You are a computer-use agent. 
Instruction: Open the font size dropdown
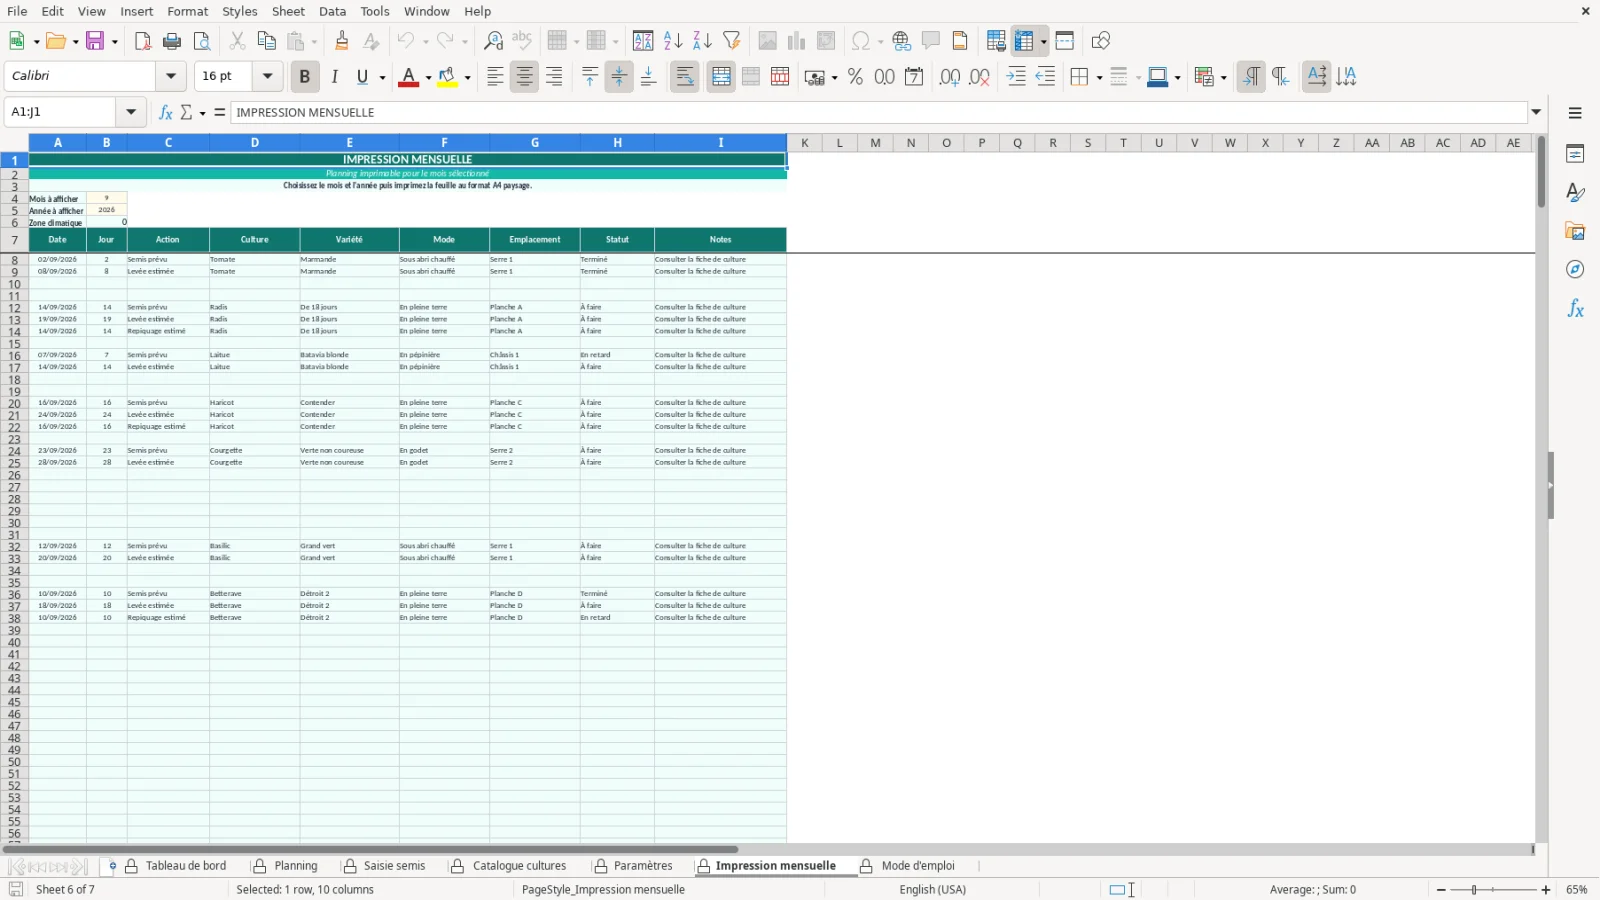[x=267, y=76]
